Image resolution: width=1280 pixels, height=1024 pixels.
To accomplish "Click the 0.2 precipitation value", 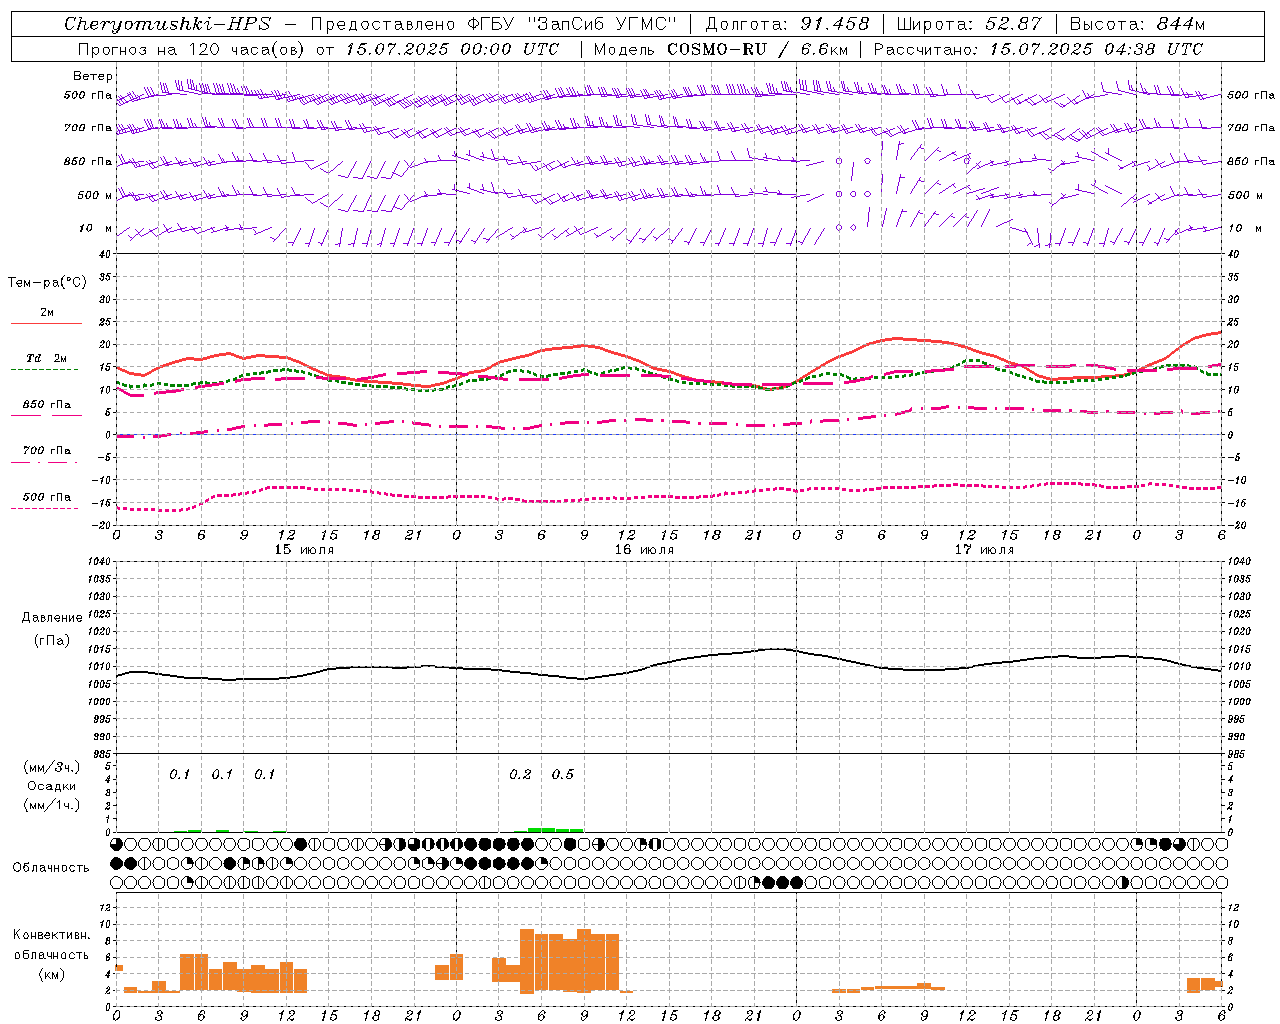I will coord(520,775).
